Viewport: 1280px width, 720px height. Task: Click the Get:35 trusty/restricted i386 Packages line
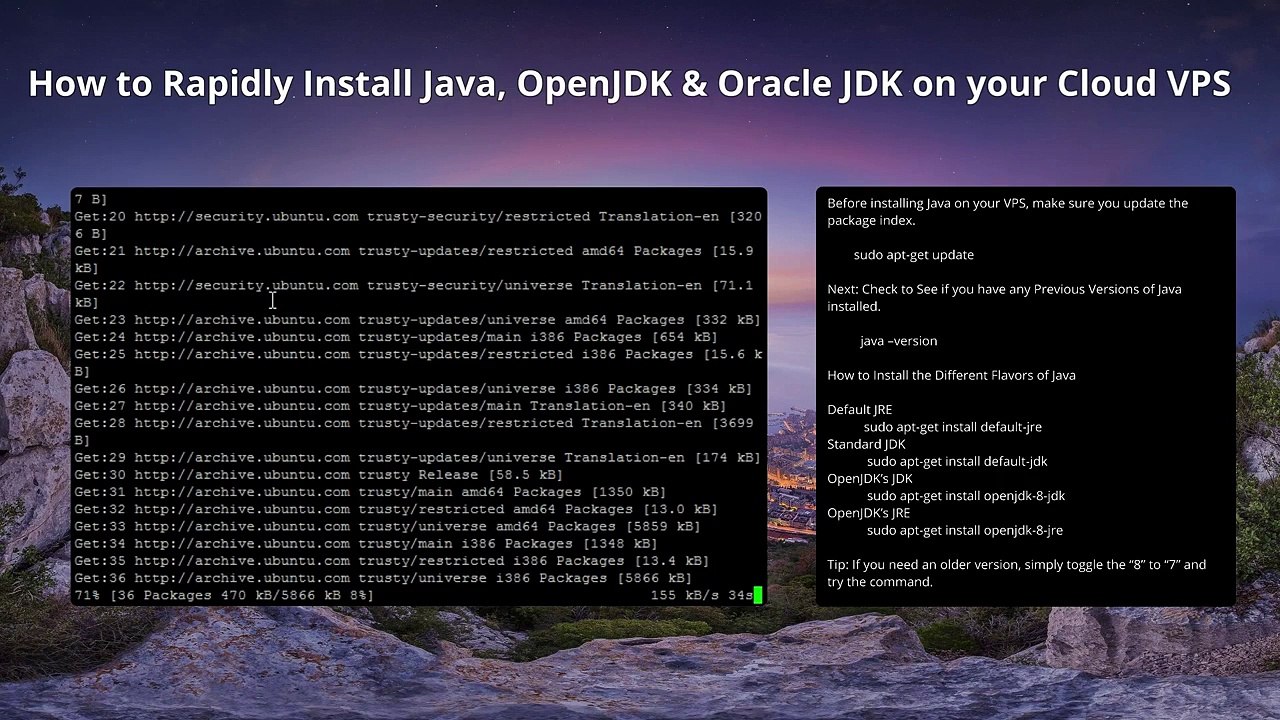(392, 560)
